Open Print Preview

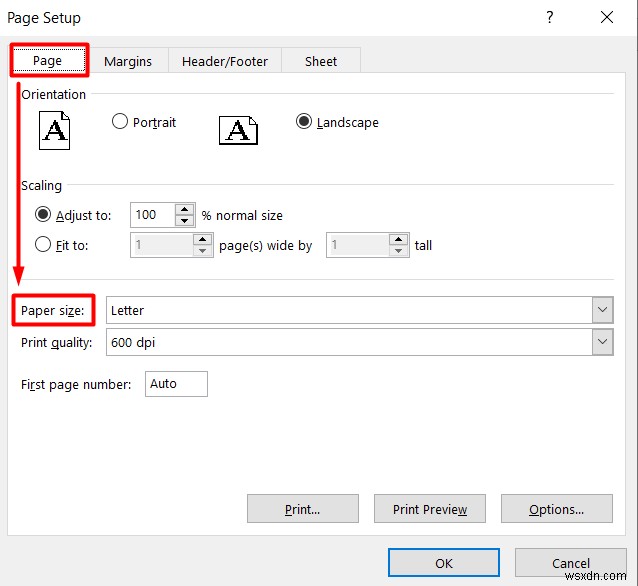(x=430, y=509)
